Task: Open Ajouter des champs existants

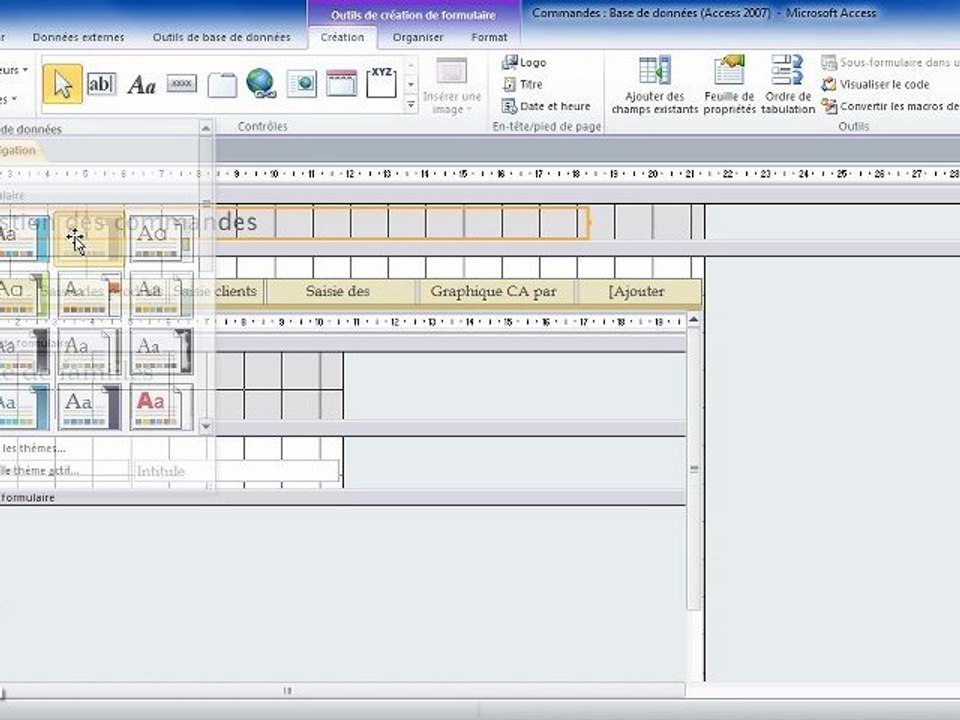Action: tap(654, 84)
